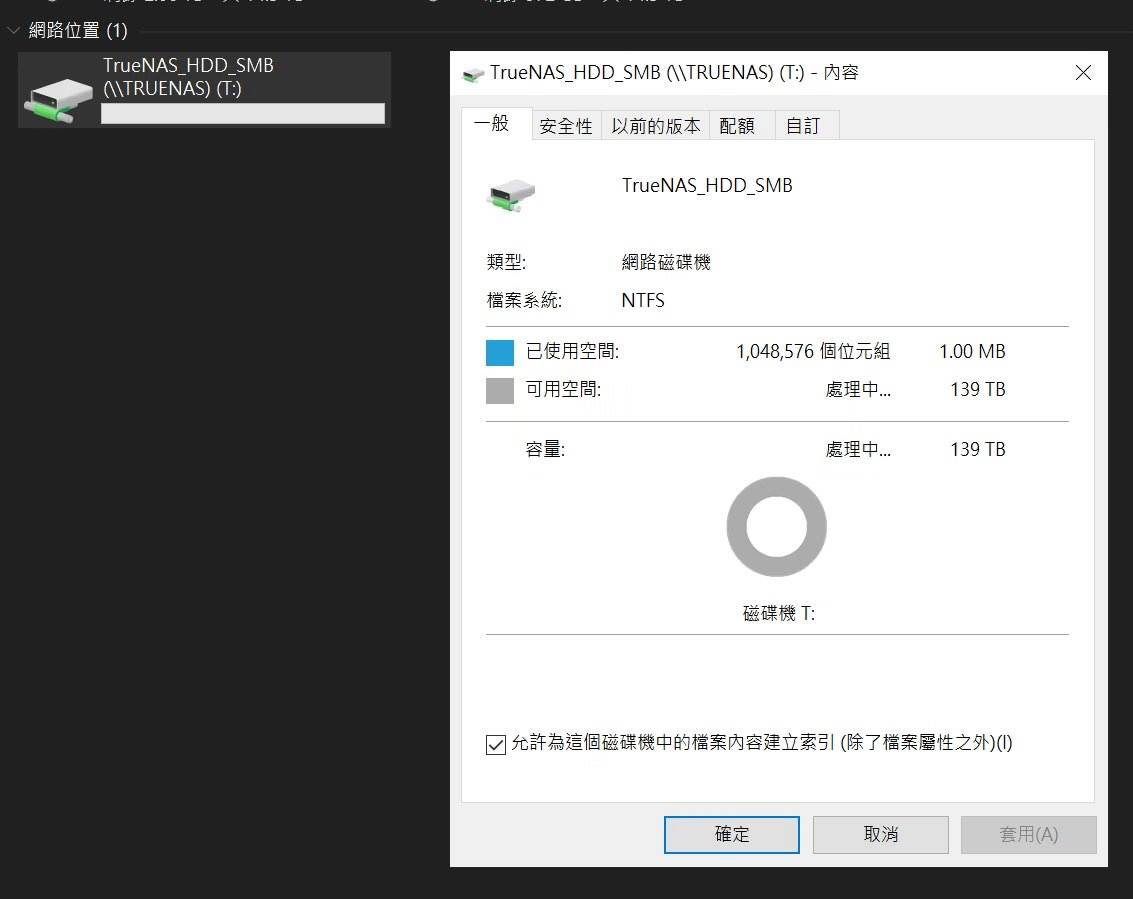
Task: Click the 已使用空間 label
Action: 572,351
